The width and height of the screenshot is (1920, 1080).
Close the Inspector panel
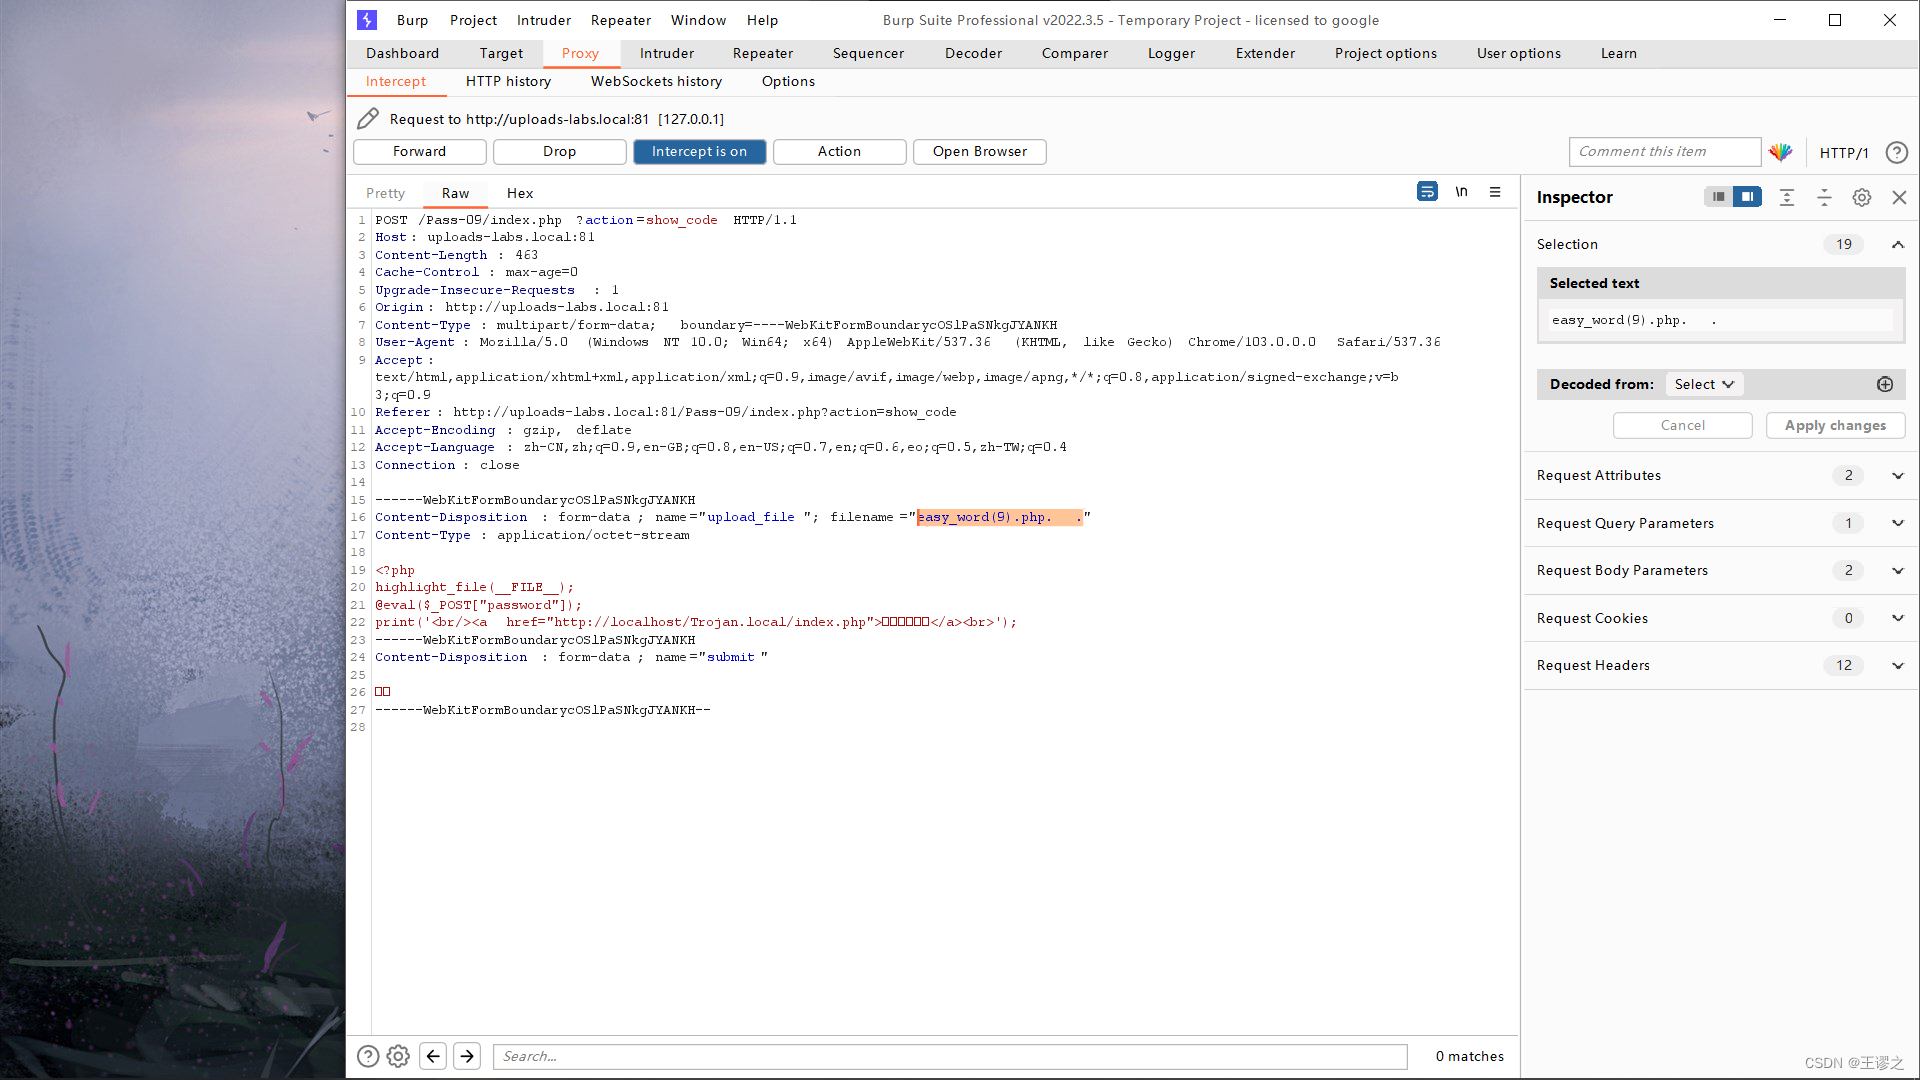pyautogui.click(x=1899, y=197)
